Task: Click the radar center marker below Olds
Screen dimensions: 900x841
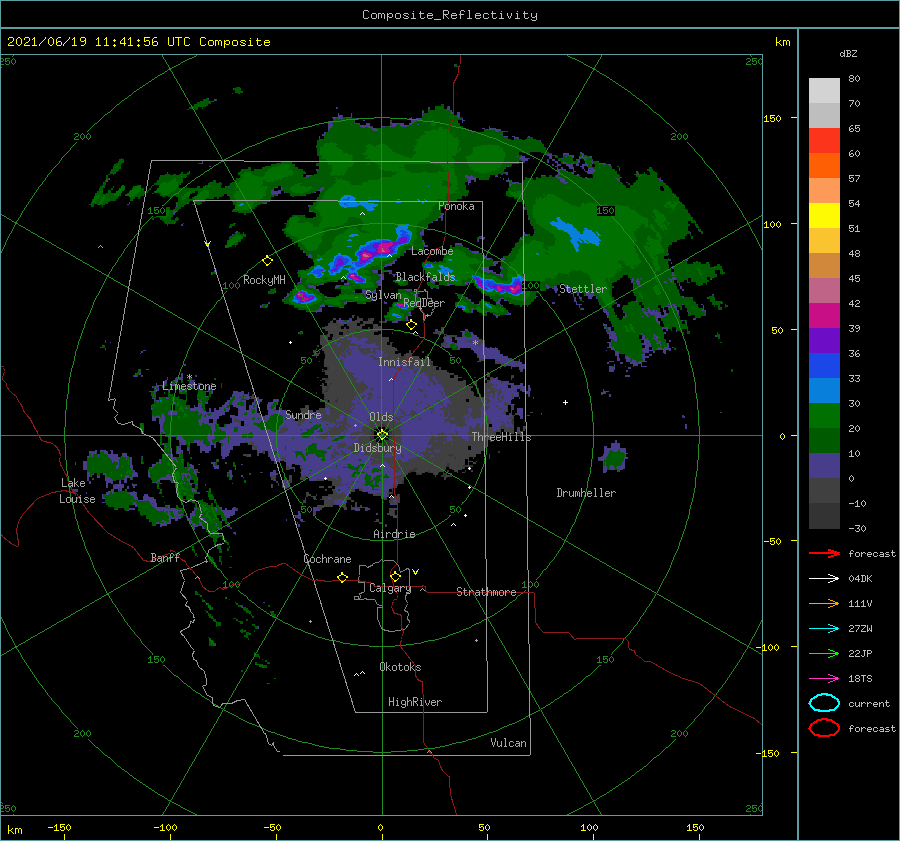Action: click(x=382, y=435)
